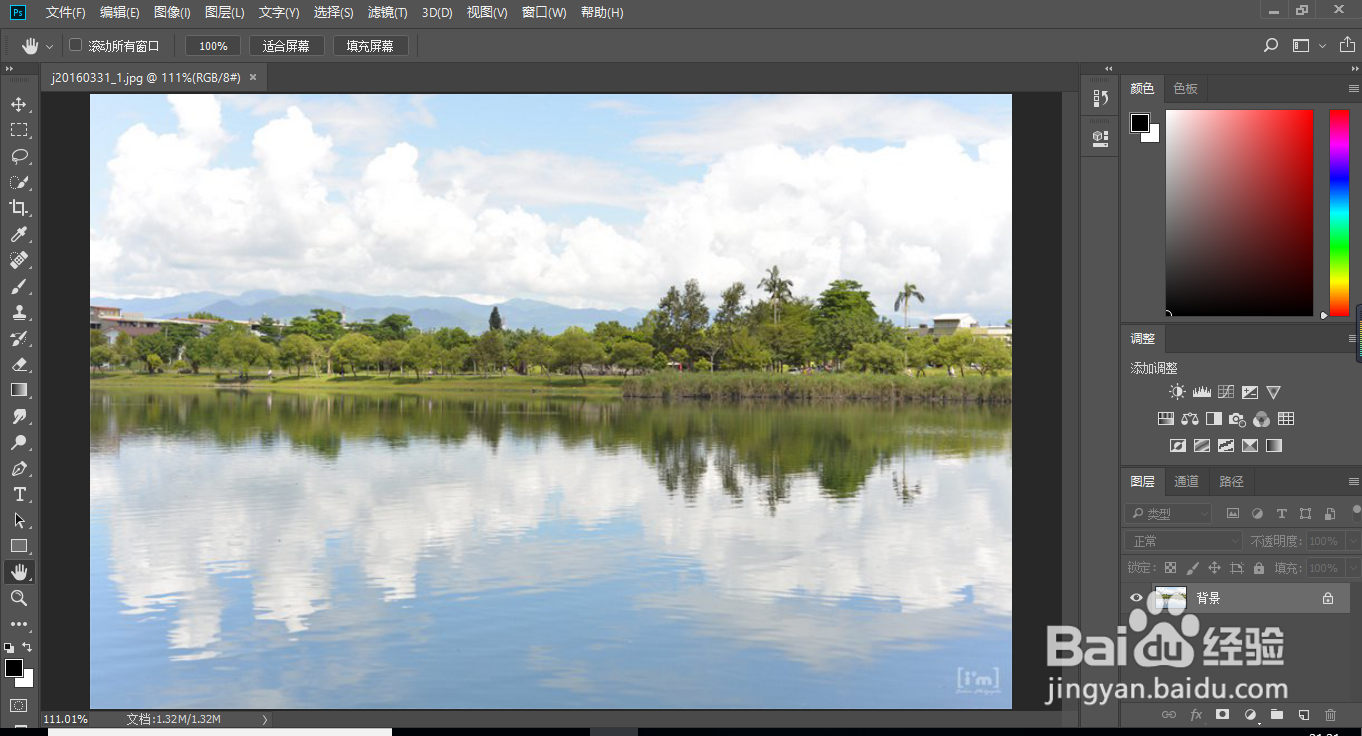Viewport: 1362px width, 736px height.
Task: Select the Path Selection tool
Action: click(x=18, y=520)
